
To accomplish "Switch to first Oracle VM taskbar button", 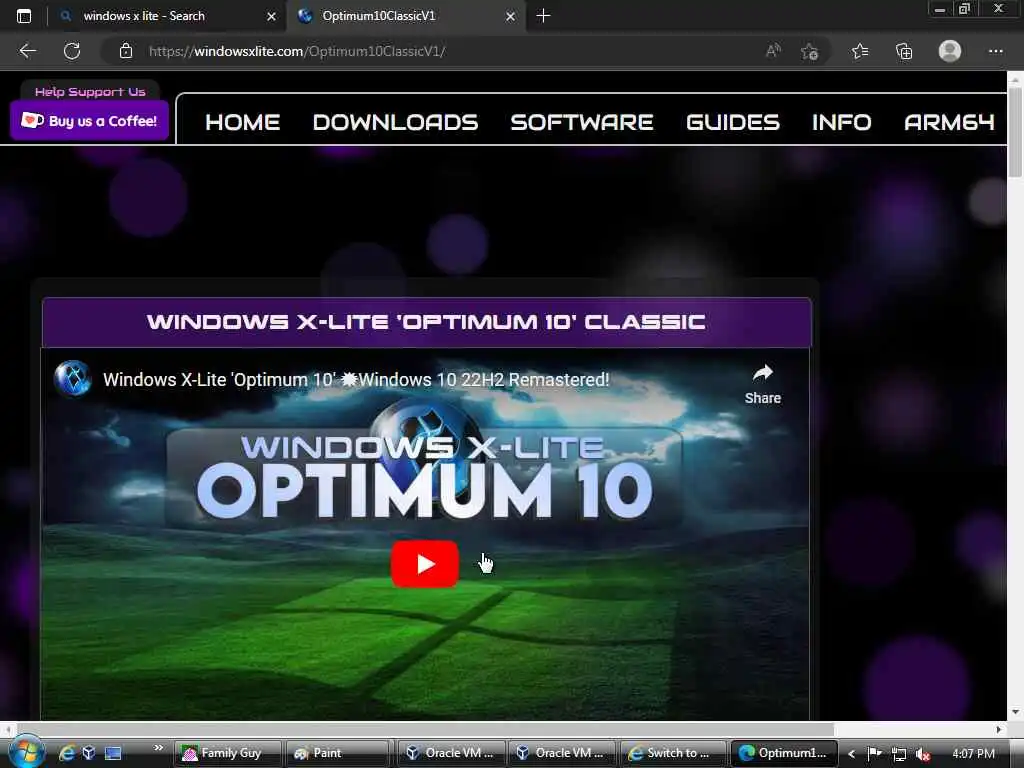I will click(x=451, y=753).
